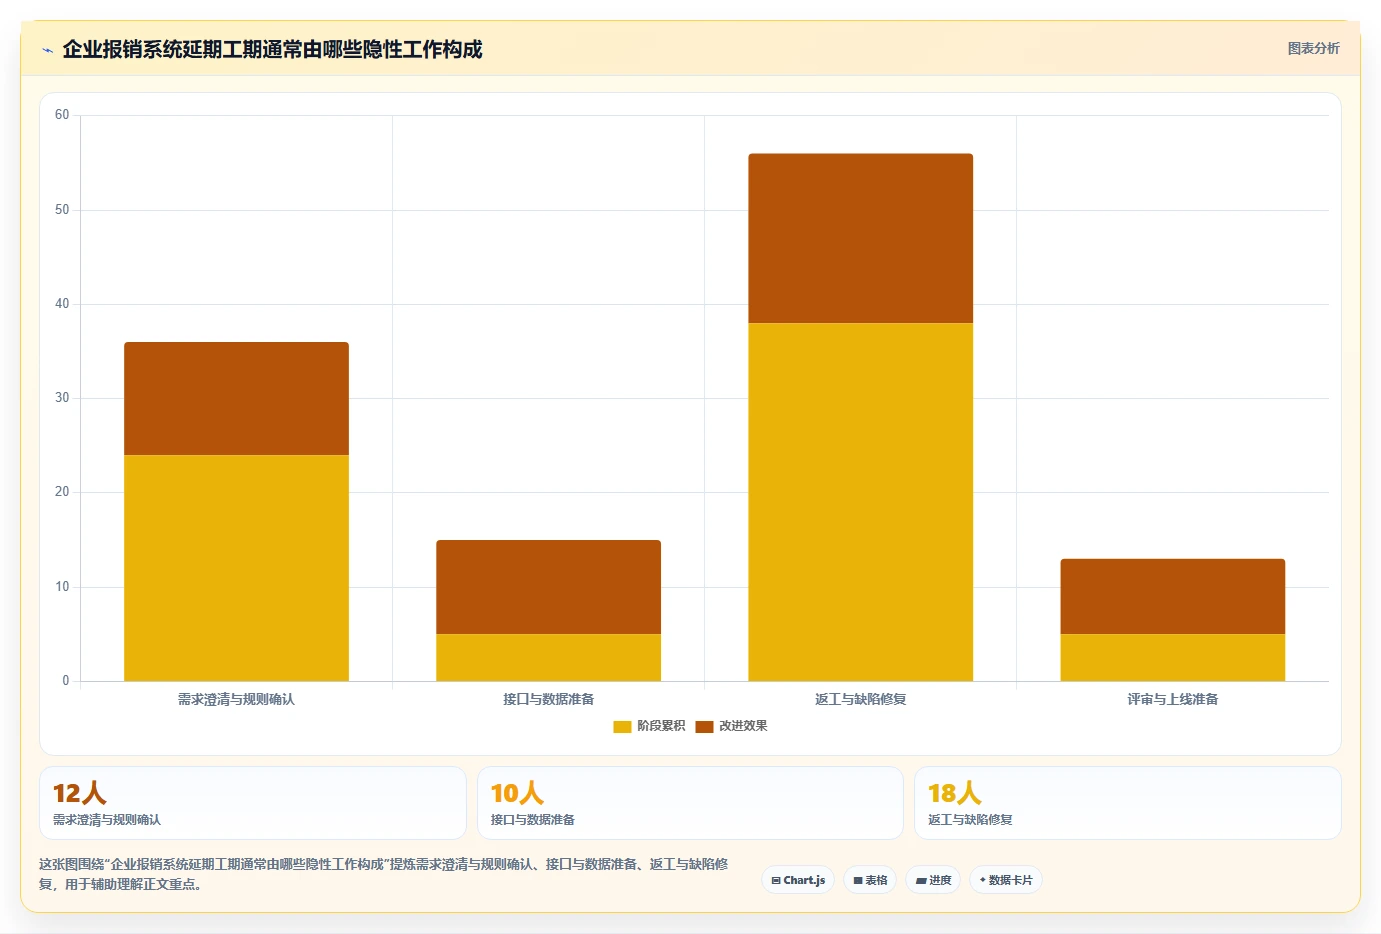This screenshot has width=1381, height=934.
Task: Open the 进度 tag chip
Action: tap(933, 880)
